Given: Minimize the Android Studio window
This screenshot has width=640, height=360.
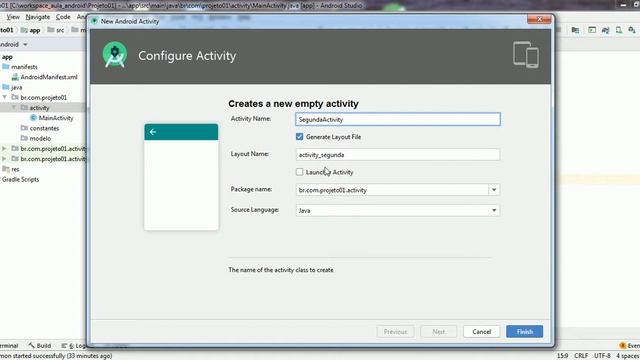Looking at the screenshot, I should (x=623, y=5).
